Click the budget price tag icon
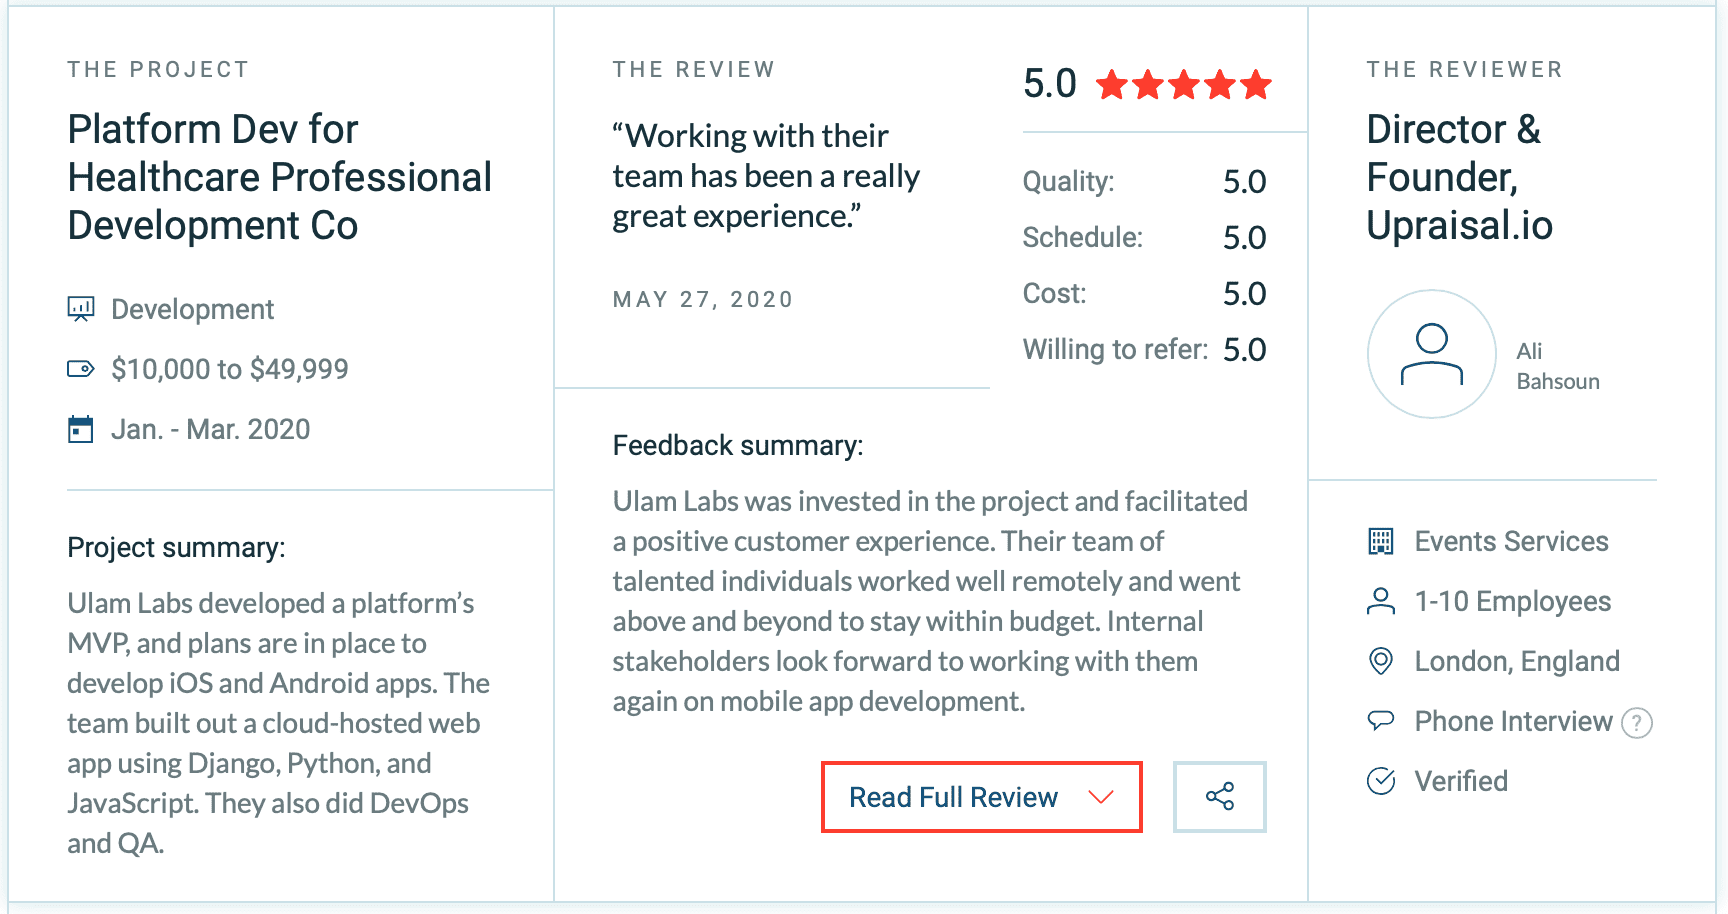Viewport: 1728px width, 914px height. (81, 369)
